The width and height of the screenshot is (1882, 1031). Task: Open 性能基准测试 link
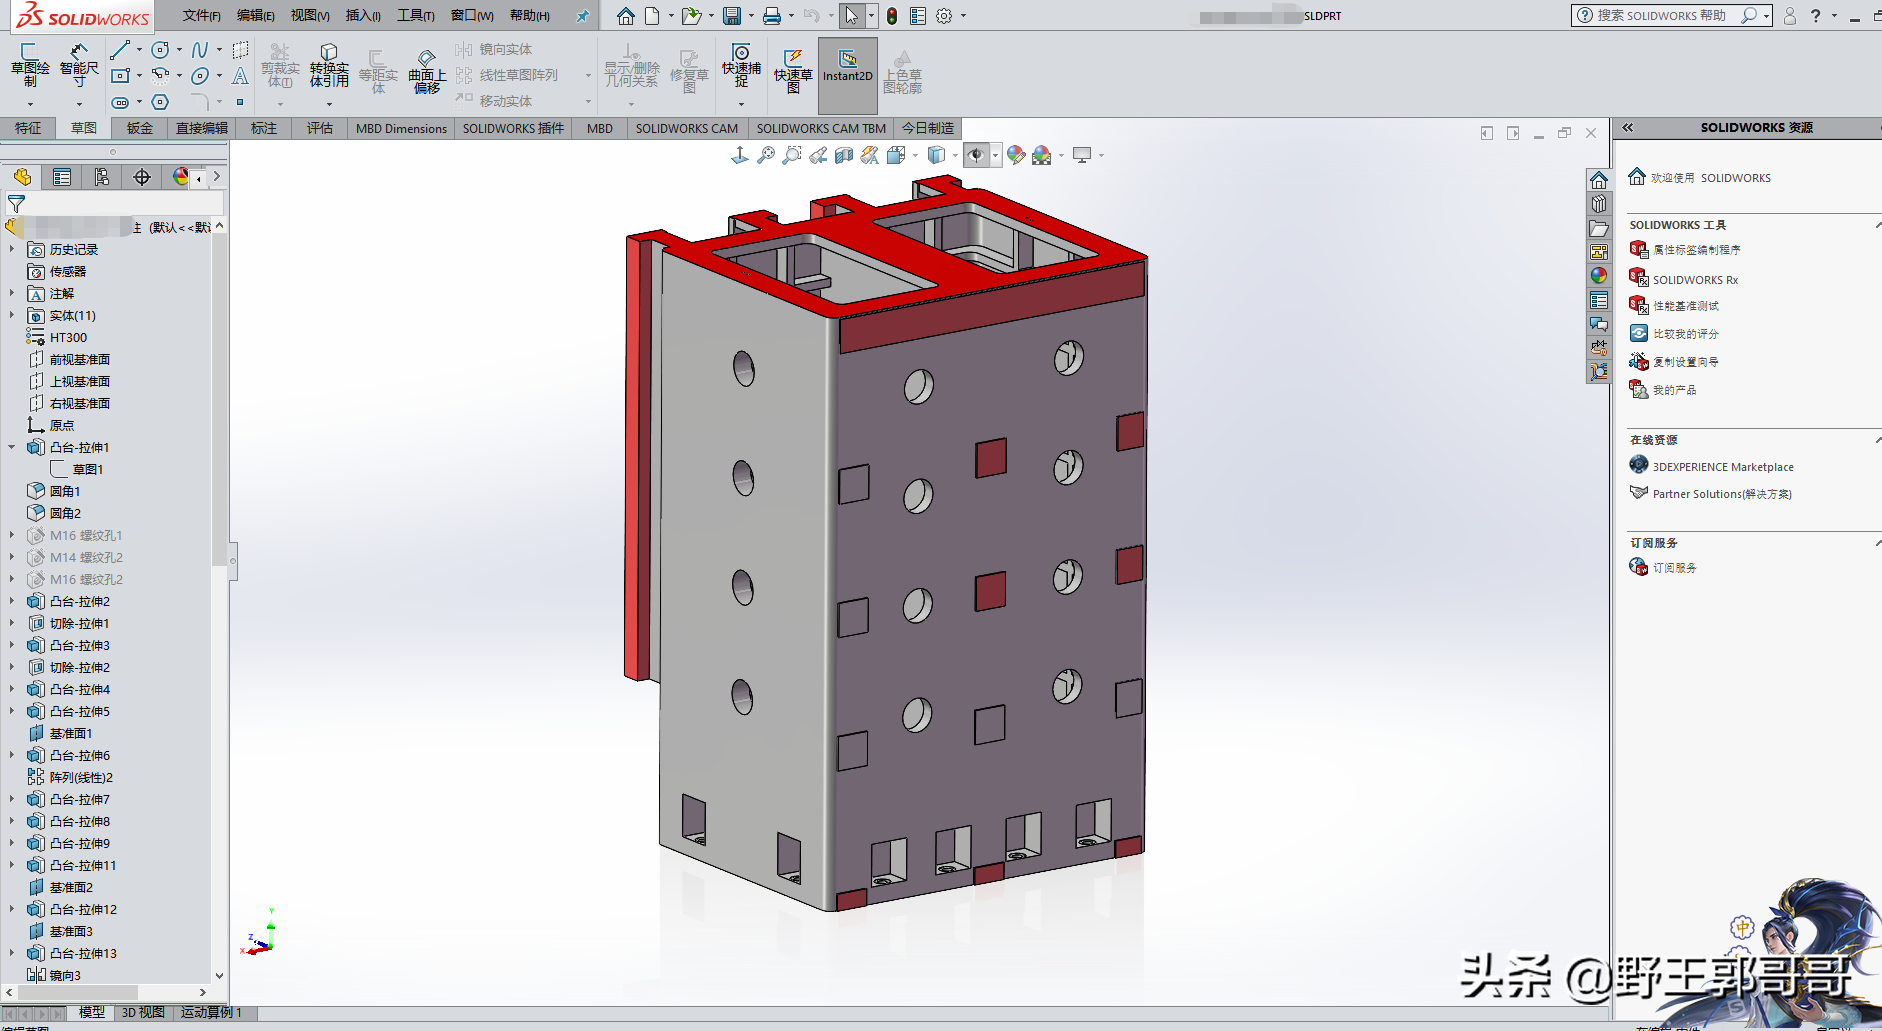tap(1685, 306)
